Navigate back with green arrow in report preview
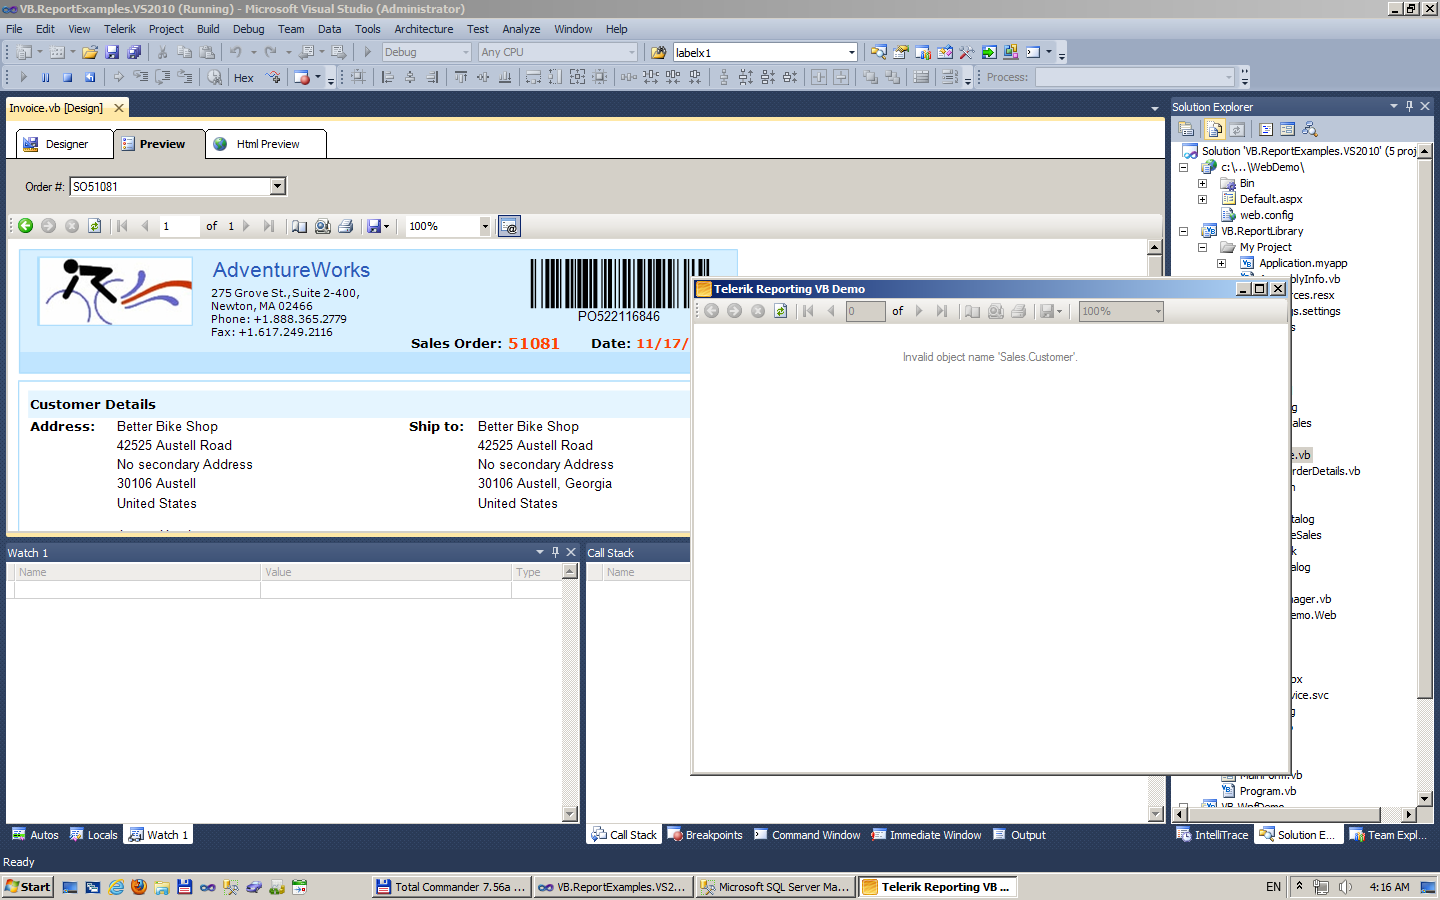The image size is (1440, 900). [25, 226]
